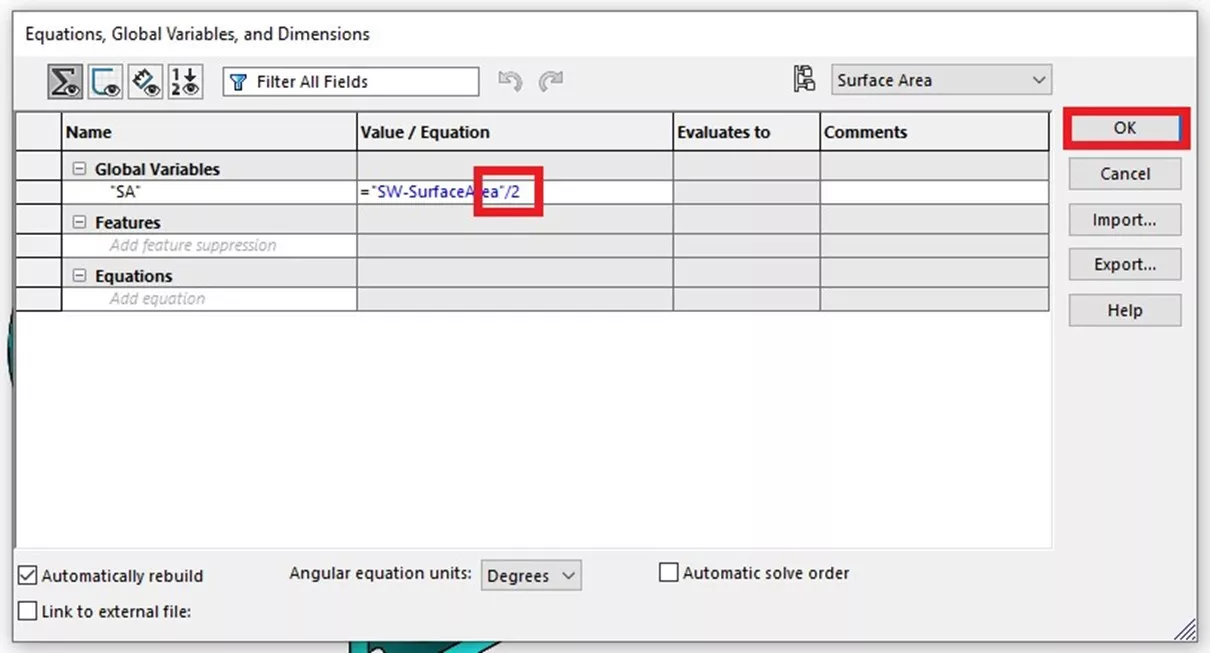1210x653 pixels.
Task: Click the Export button
Action: 1124,264
